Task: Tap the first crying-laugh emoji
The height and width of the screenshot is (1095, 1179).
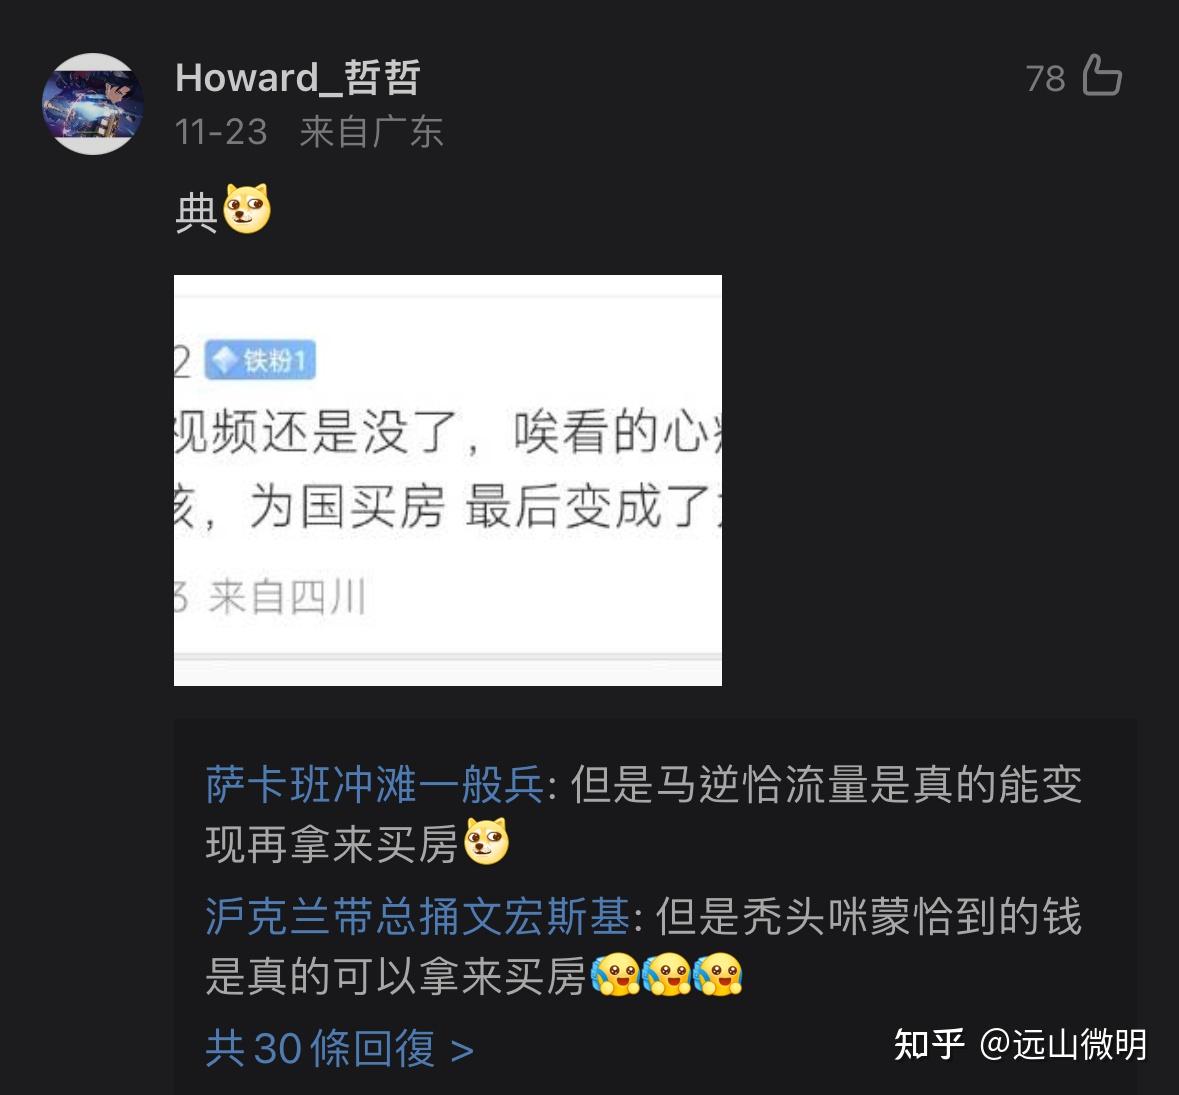Action: tap(615, 975)
